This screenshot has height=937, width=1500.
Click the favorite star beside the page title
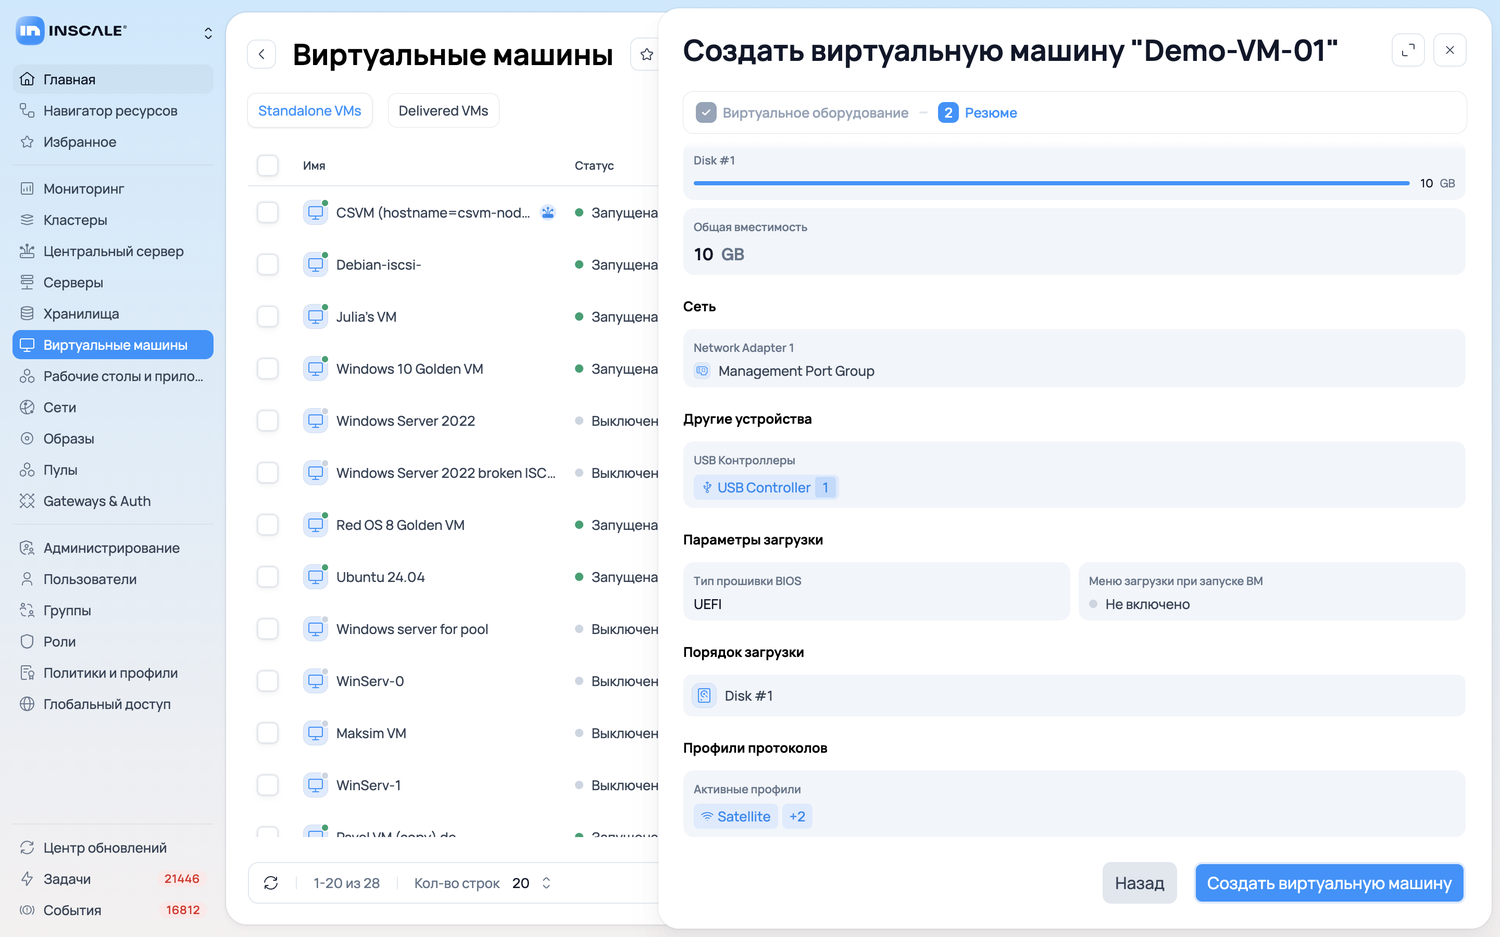pos(646,54)
